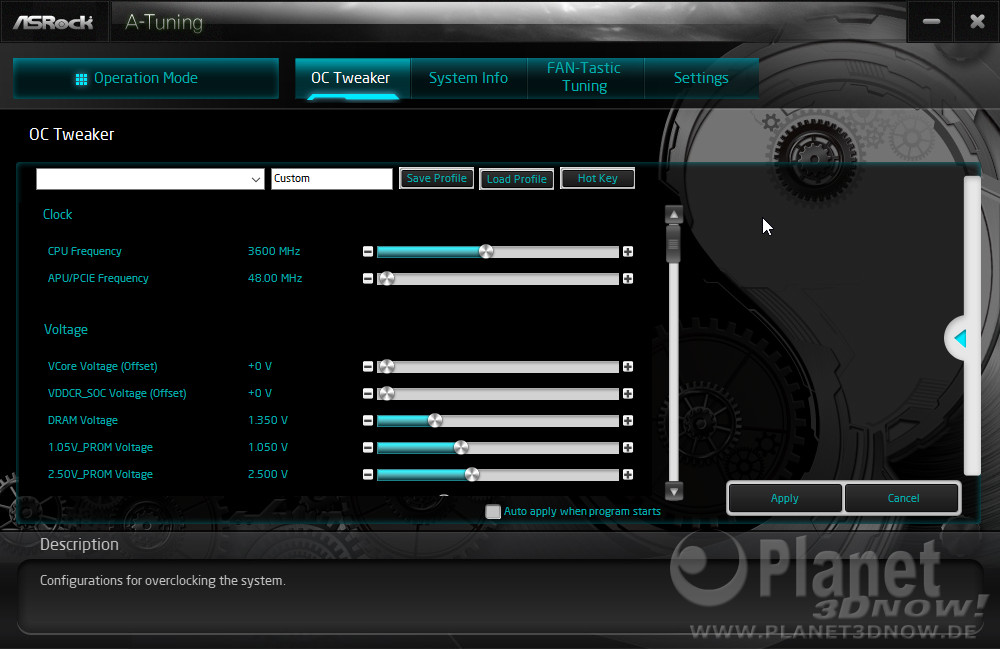
Task: Click the VCore Voltage slider handle
Action: coord(386,367)
